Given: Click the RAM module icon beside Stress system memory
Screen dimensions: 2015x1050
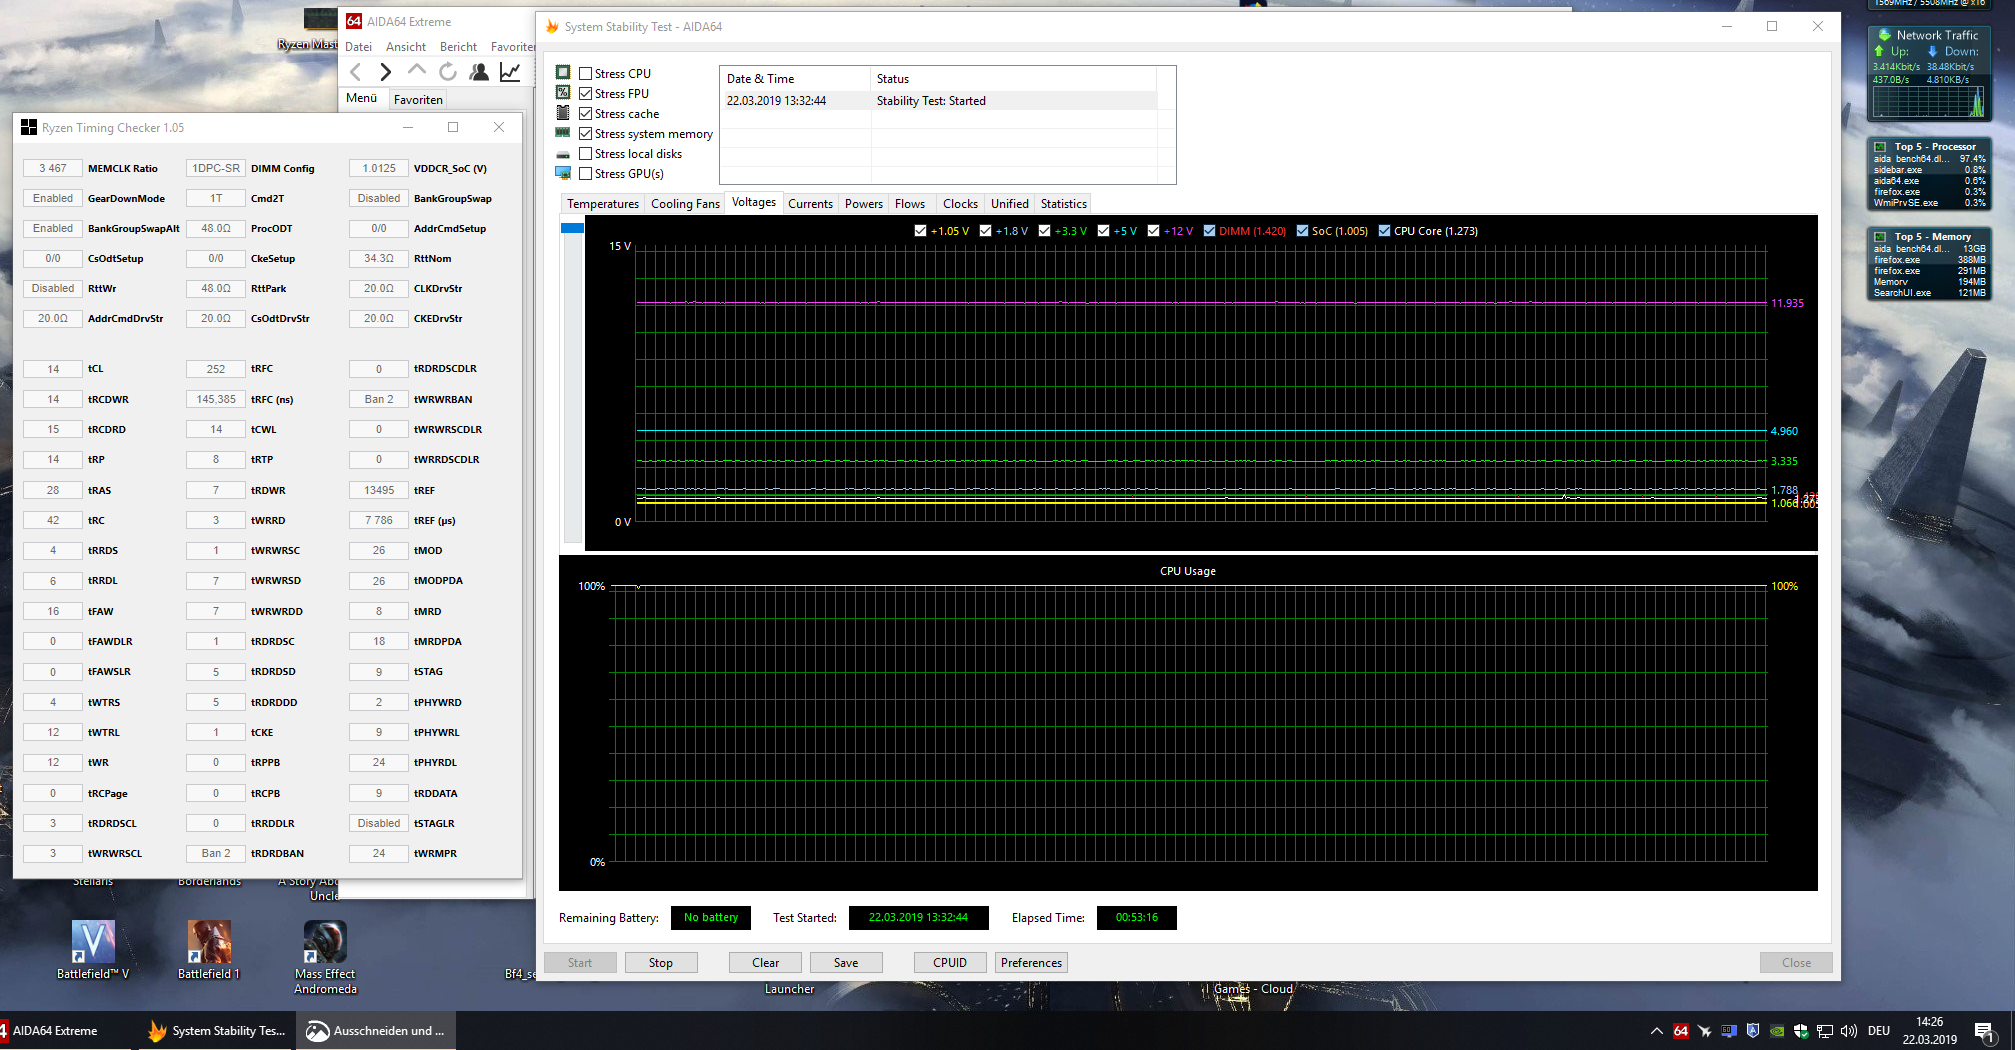Looking at the screenshot, I should click(563, 133).
